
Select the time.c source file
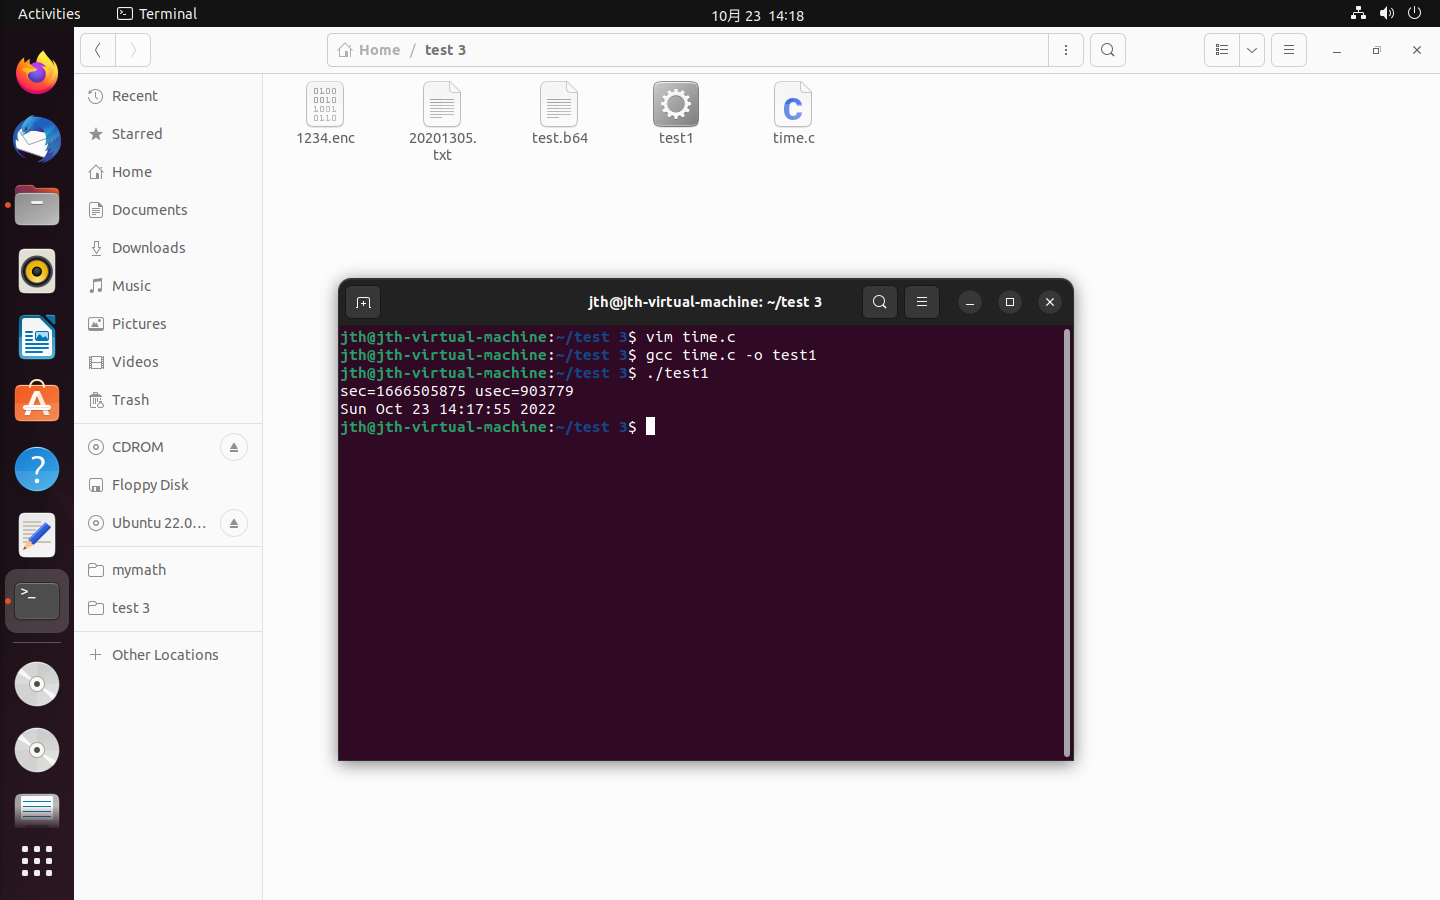(x=793, y=114)
